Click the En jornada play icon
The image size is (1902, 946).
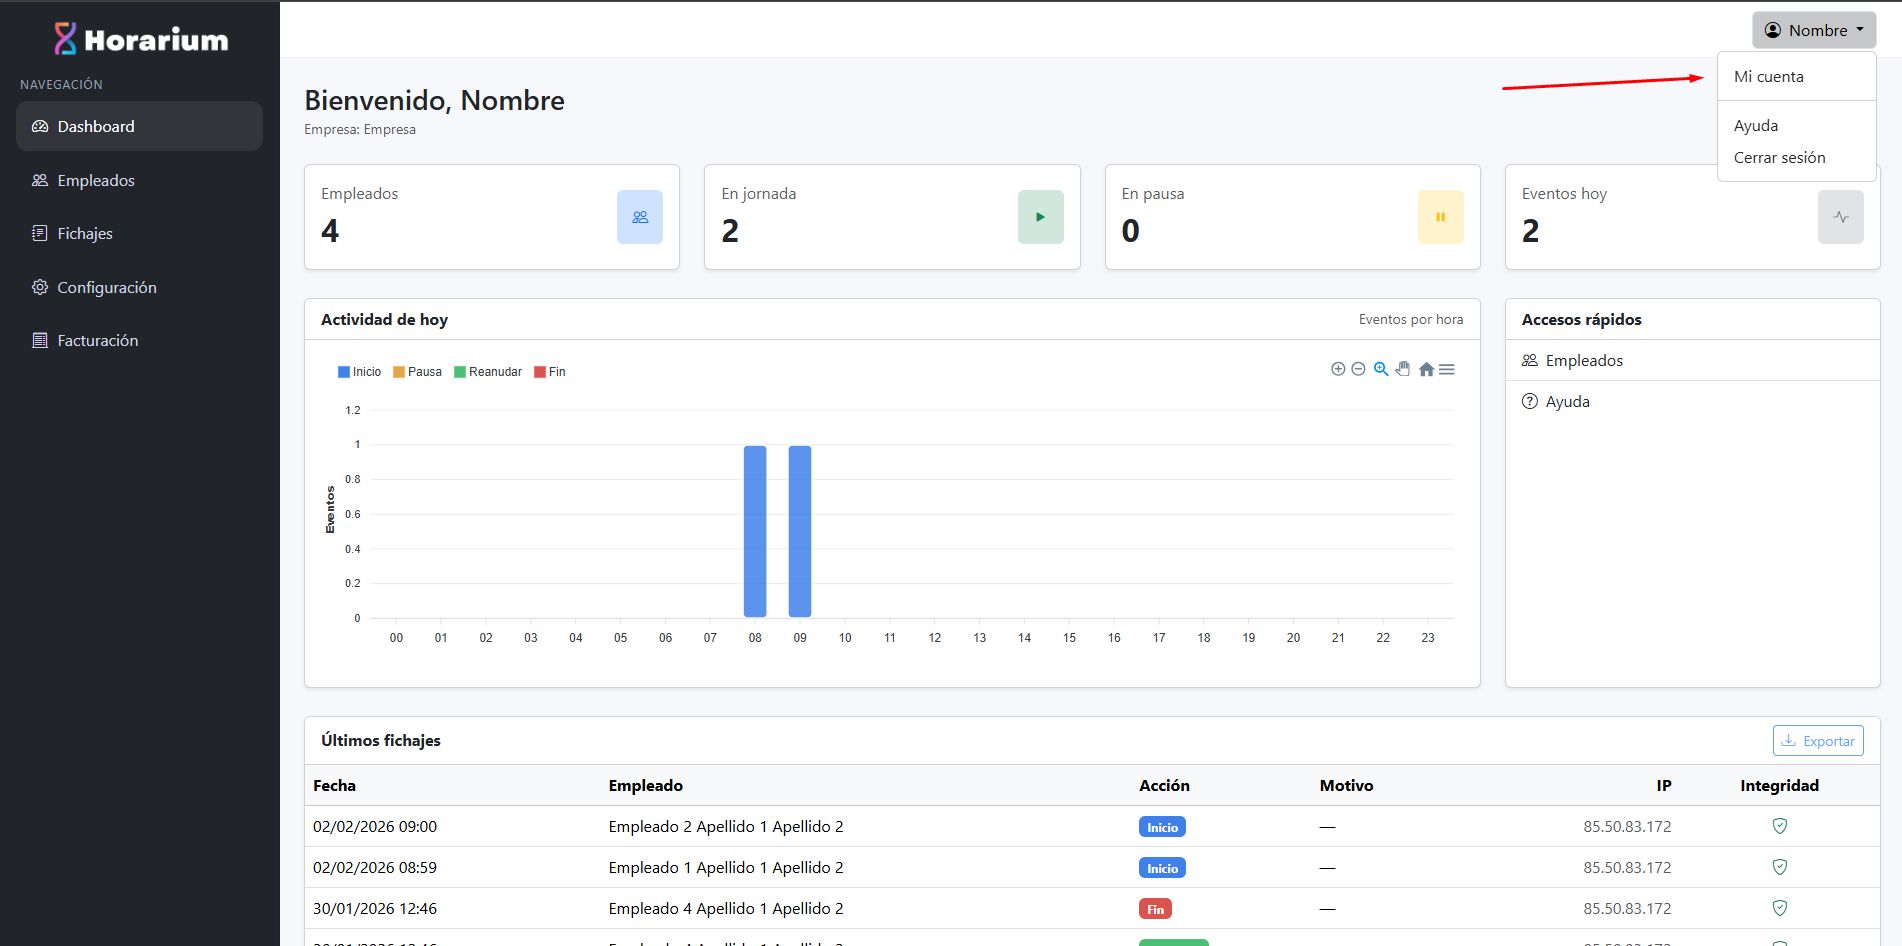pyautogui.click(x=1040, y=217)
